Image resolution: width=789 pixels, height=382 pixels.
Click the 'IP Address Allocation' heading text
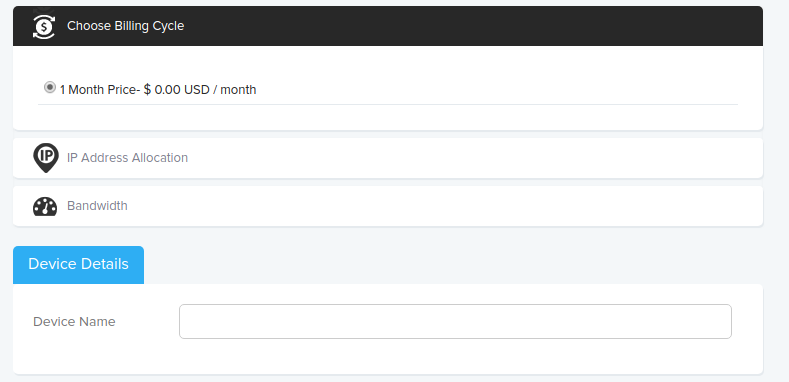pyautogui.click(x=127, y=158)
